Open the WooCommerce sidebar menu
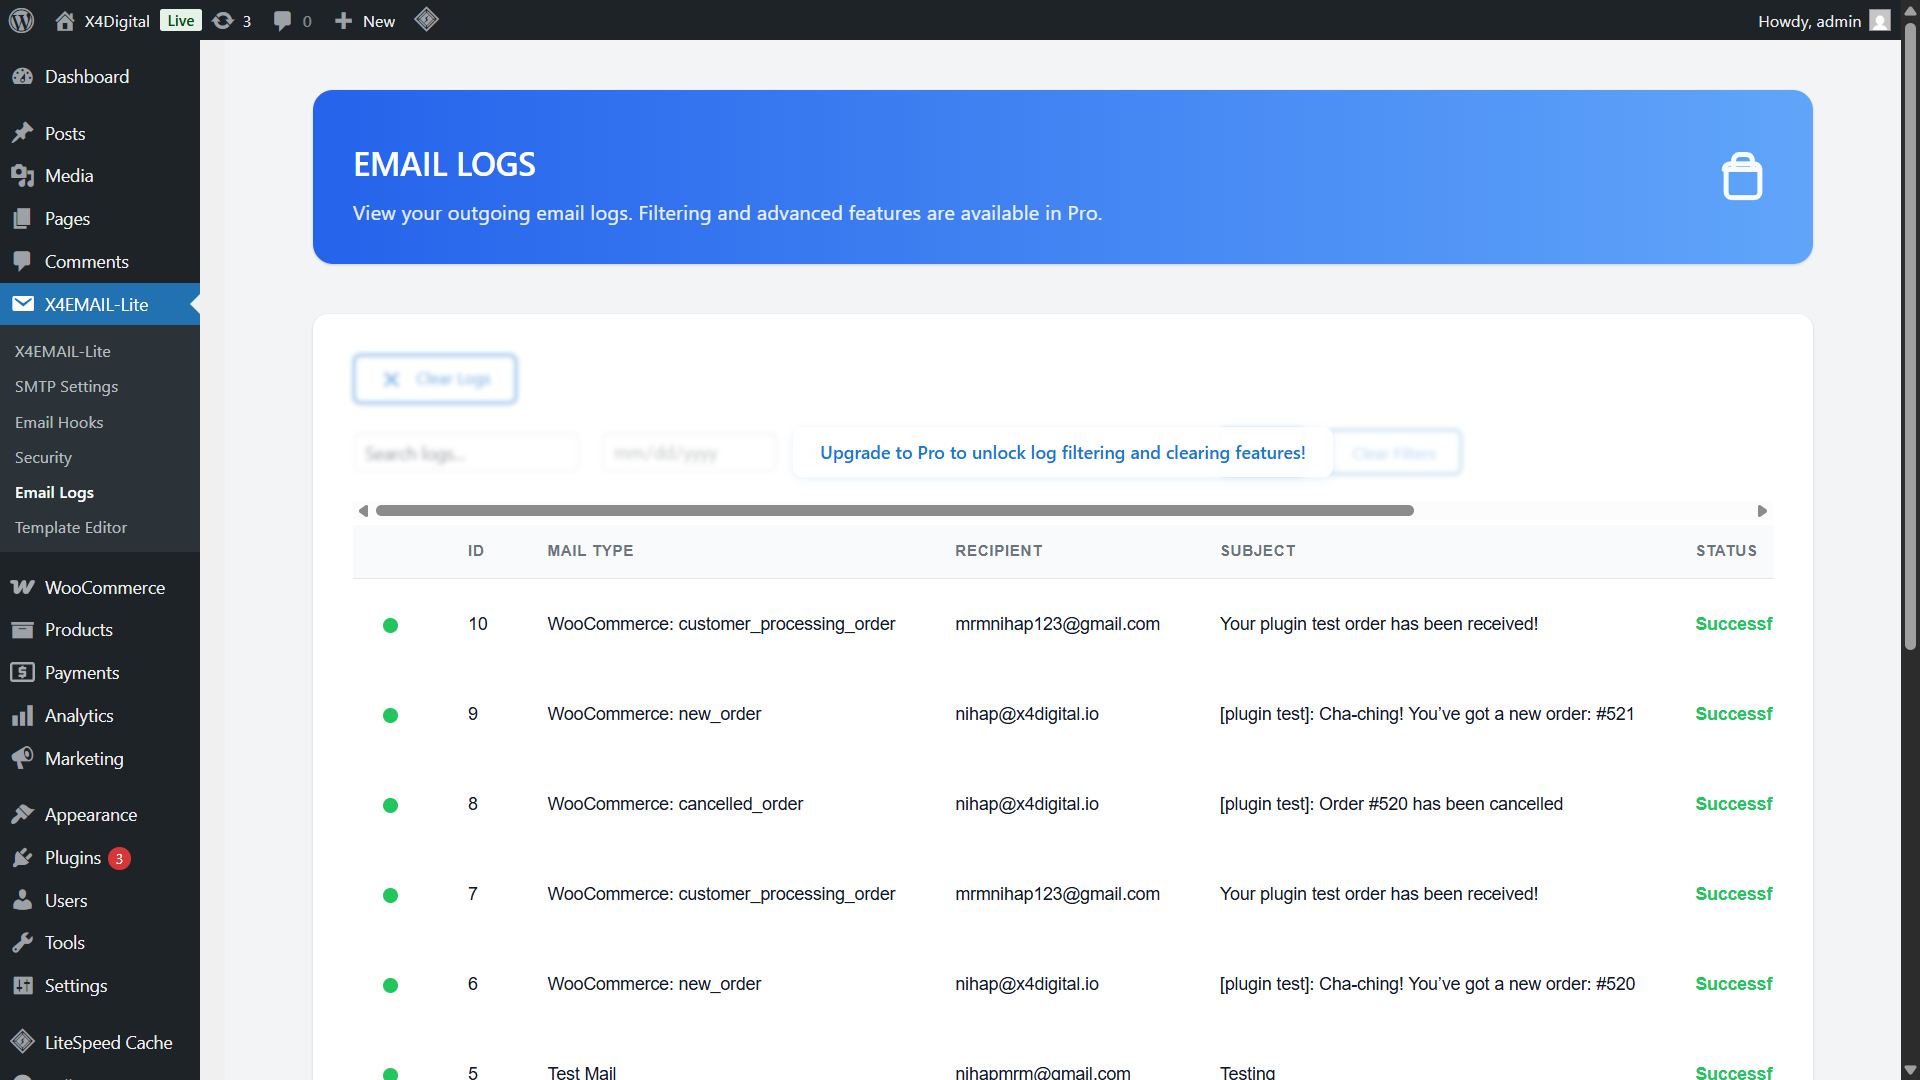 104,587
